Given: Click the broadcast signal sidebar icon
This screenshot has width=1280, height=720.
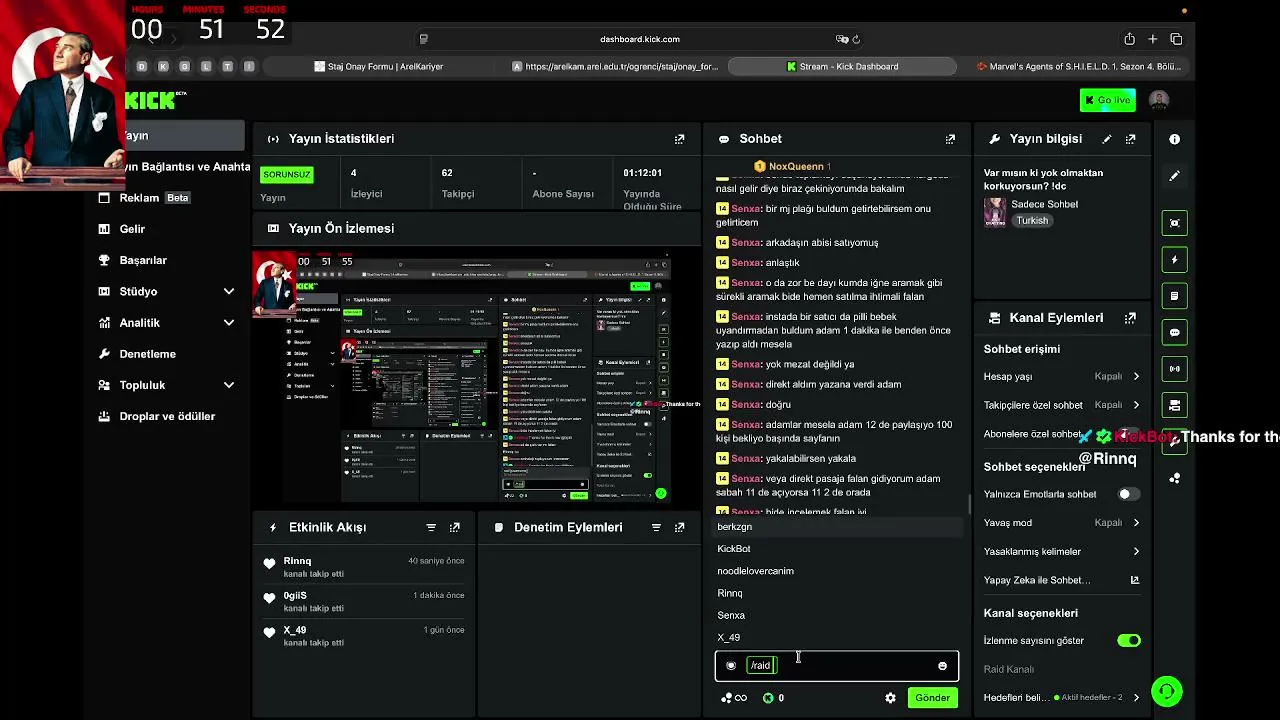Looking at the screenshot, I should tap(1175, 369).
